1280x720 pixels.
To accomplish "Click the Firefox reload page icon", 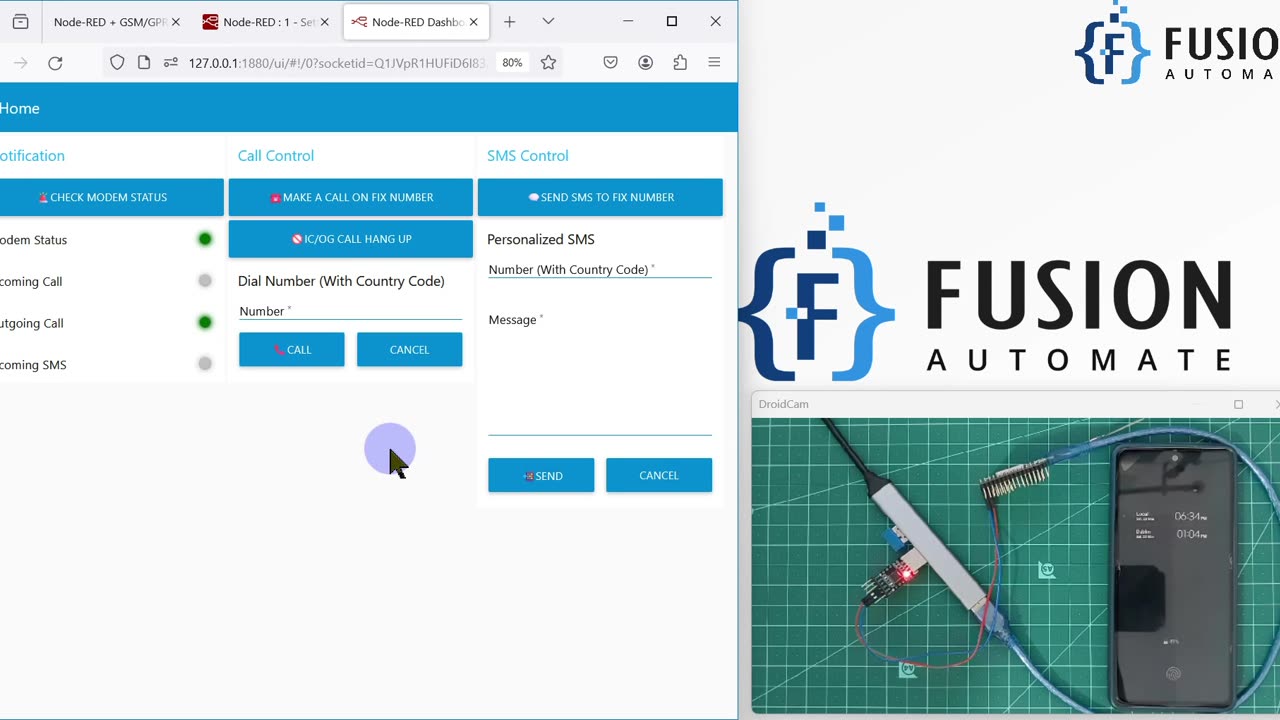I will (55, 63).
